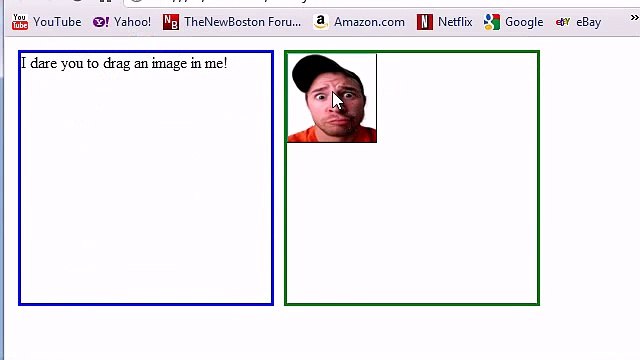Click the YouTube bookmark label

57,22
